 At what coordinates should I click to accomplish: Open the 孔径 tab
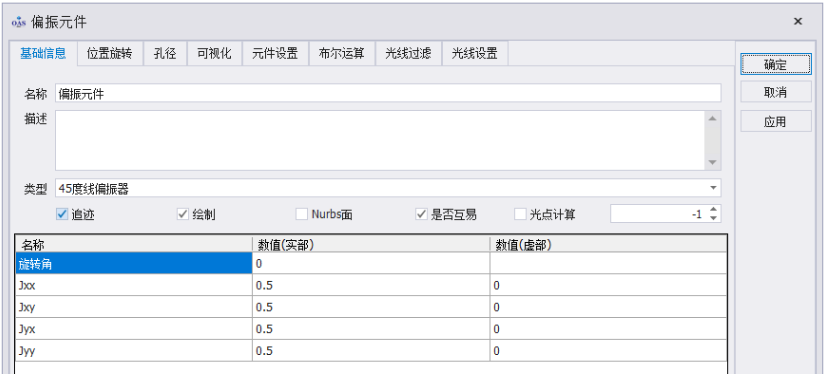tap(165, 53)
